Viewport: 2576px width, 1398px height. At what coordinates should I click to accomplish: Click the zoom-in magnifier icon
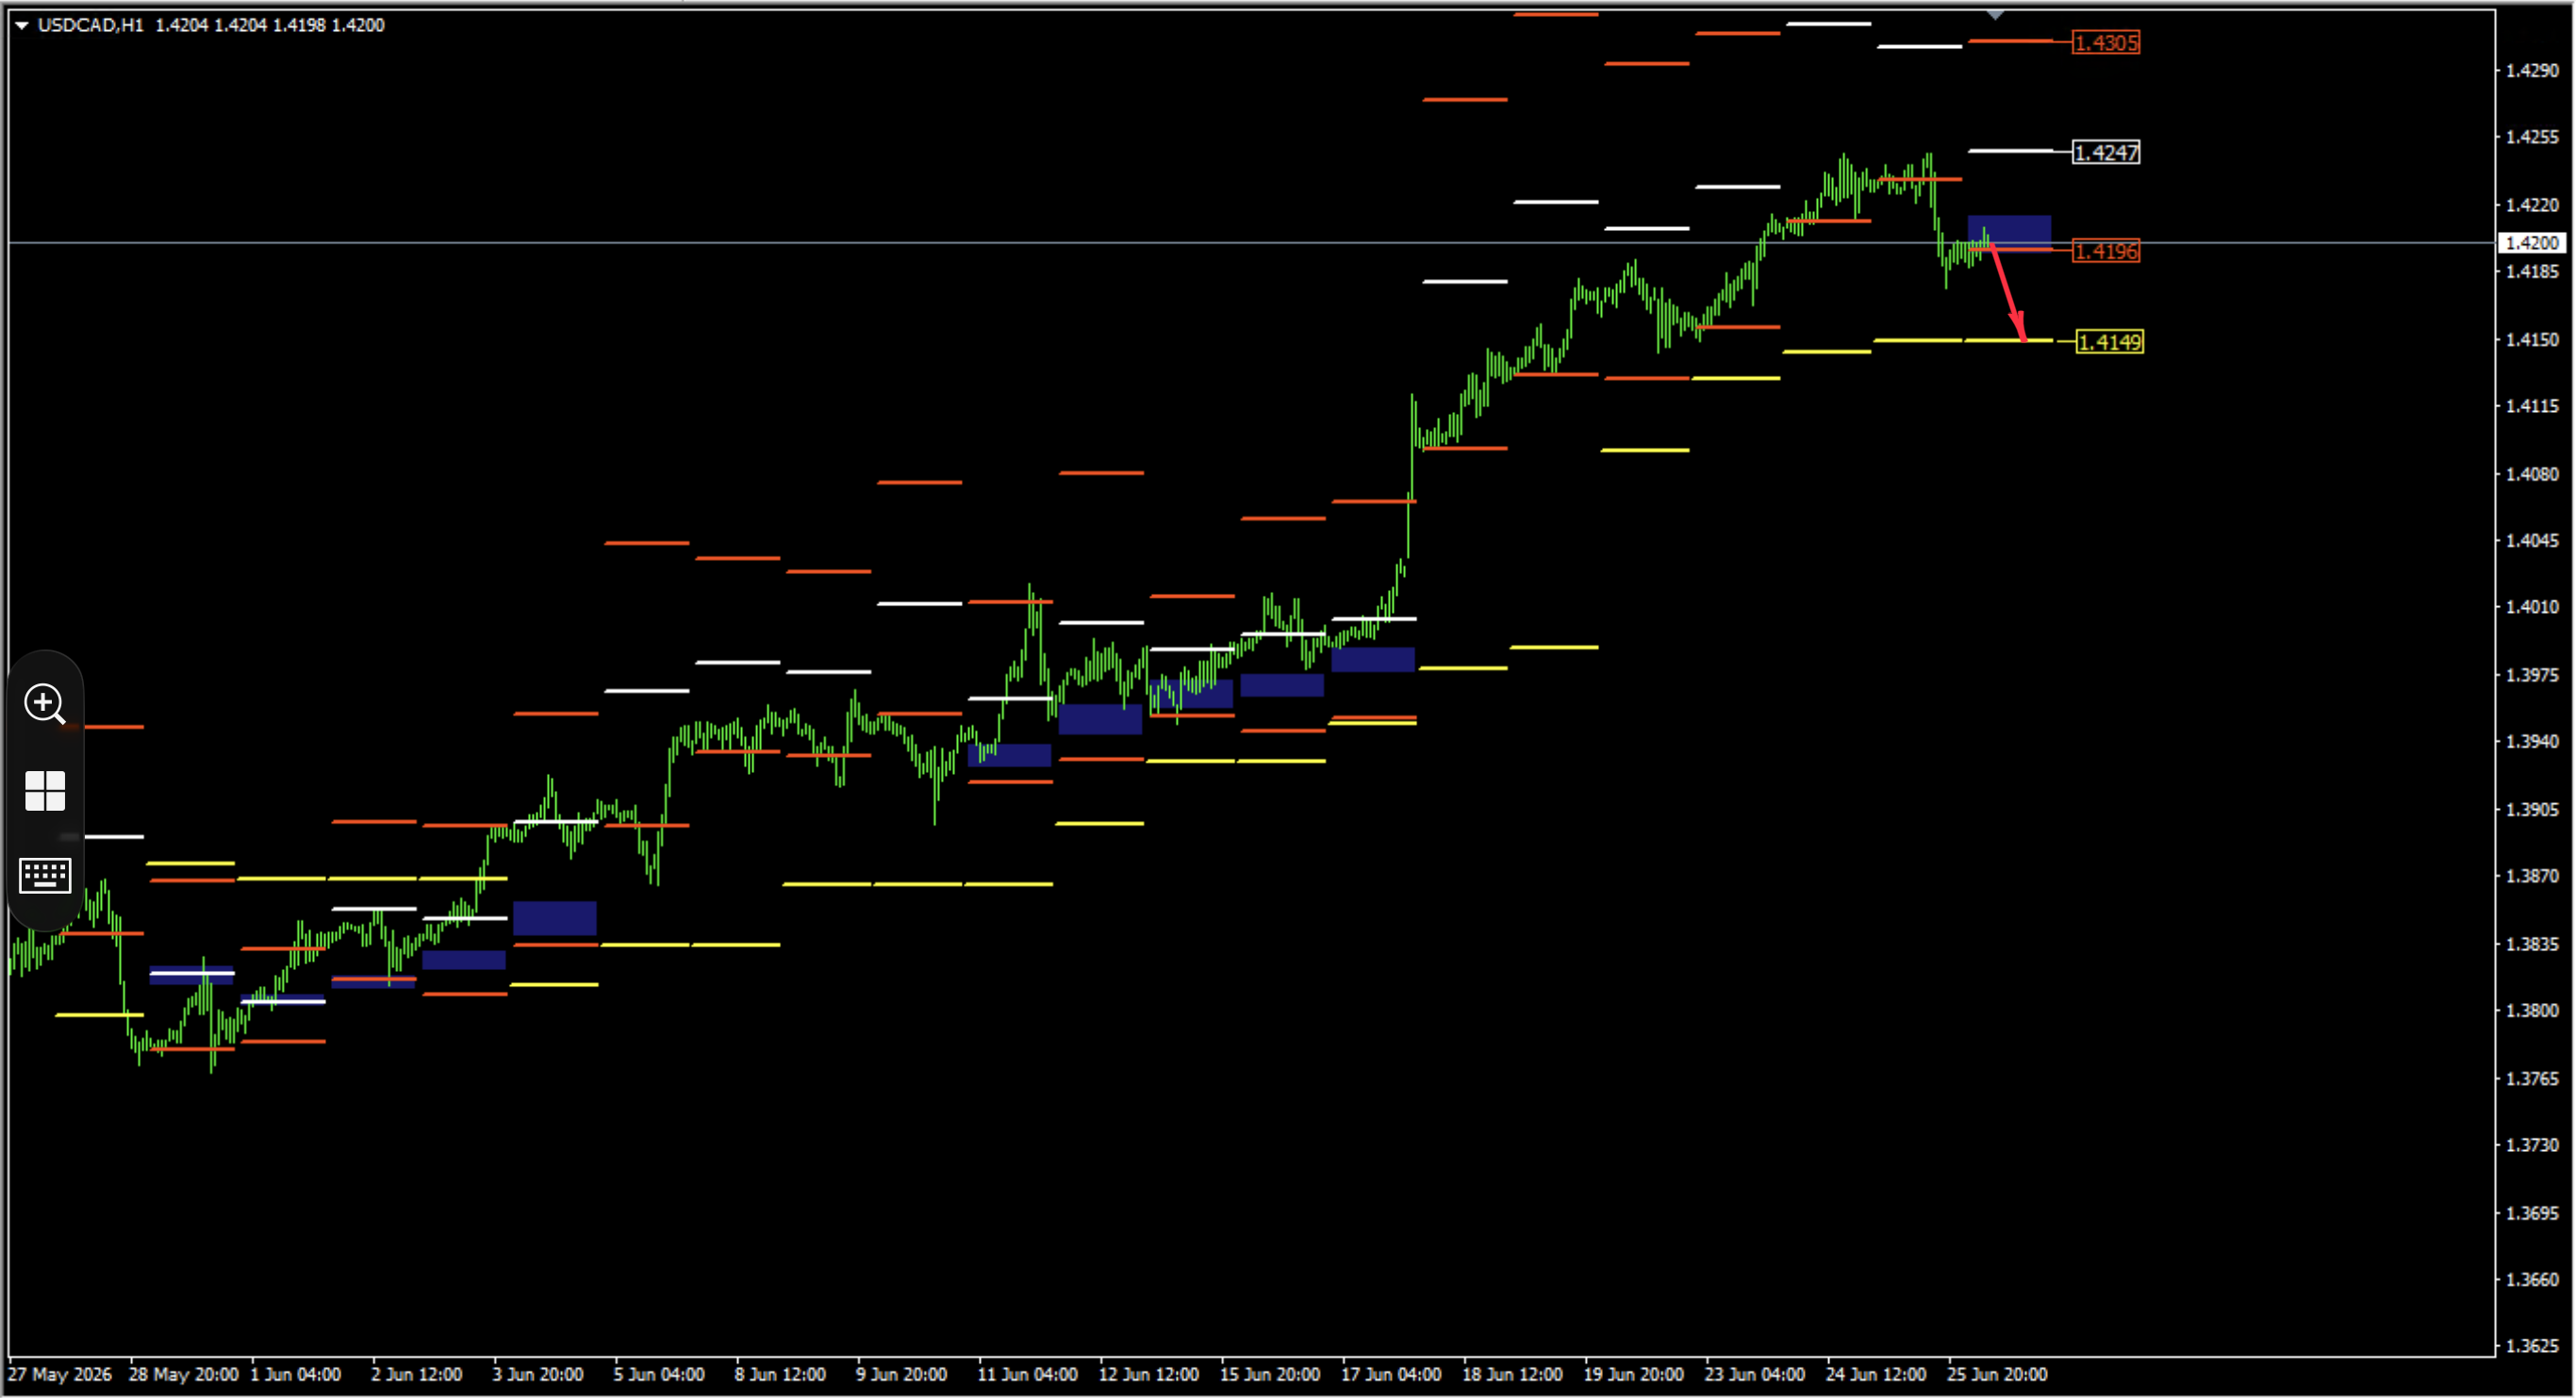tap(45, 704)
